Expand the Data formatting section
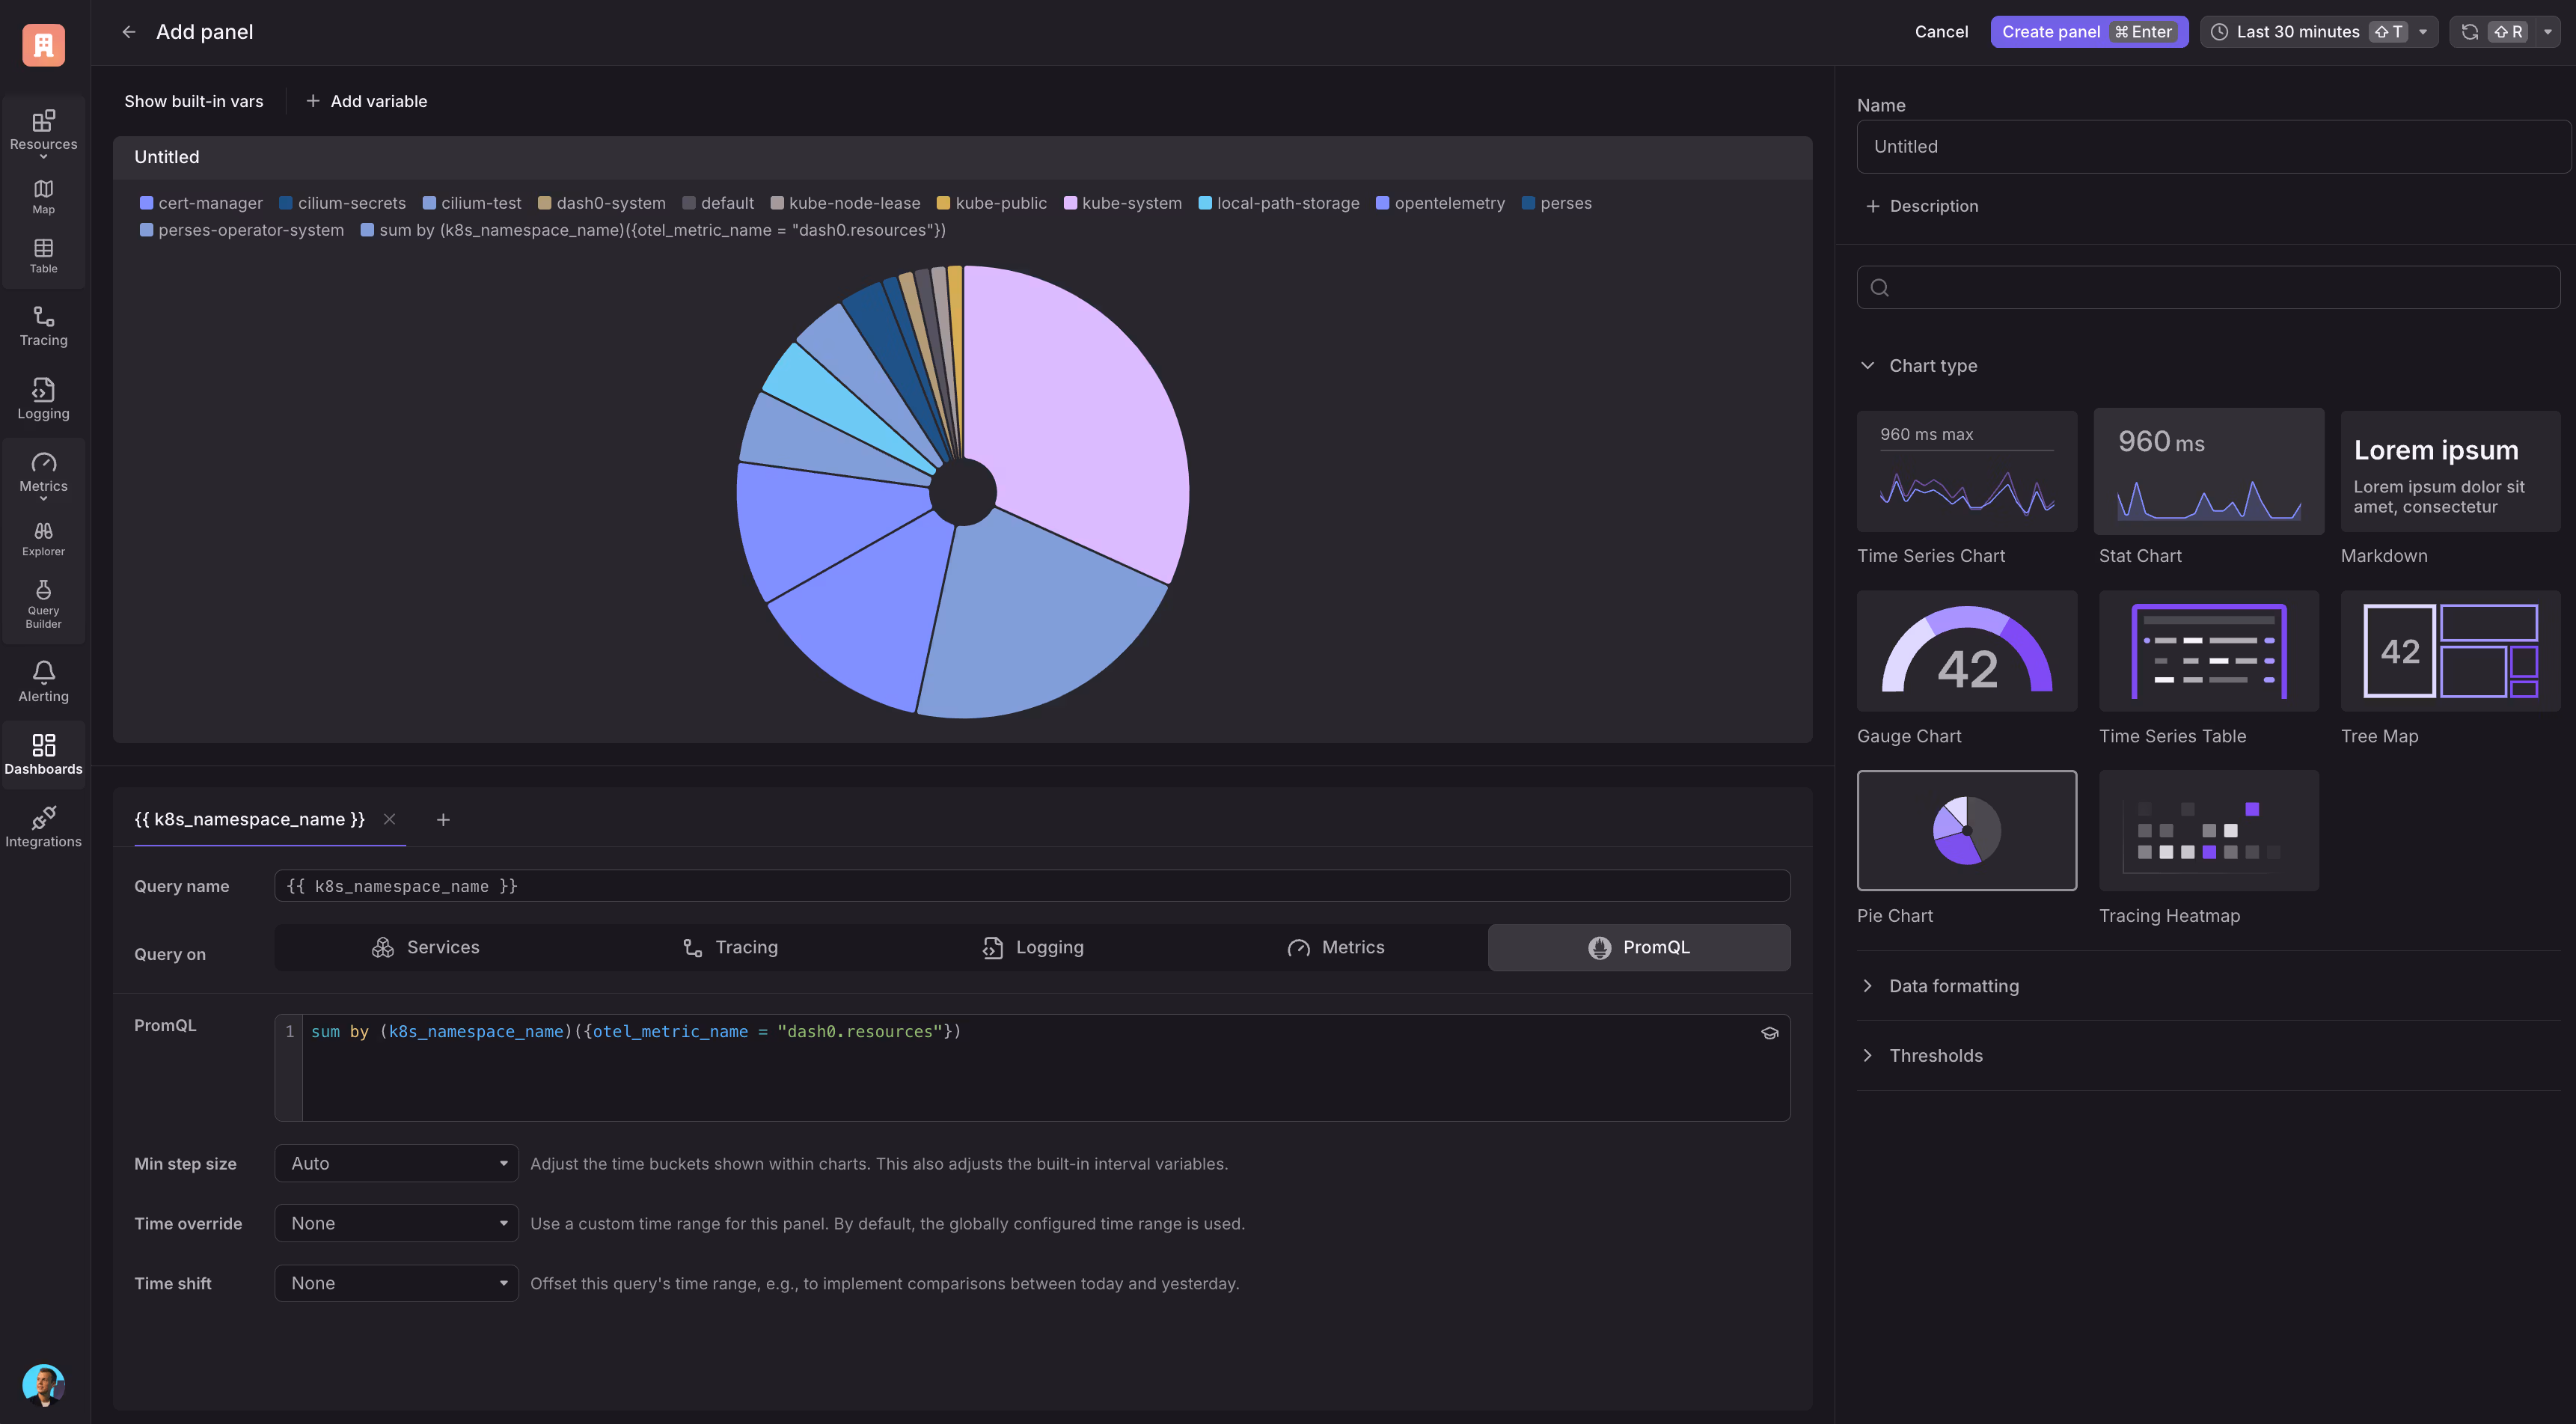 pos(1953,986)
